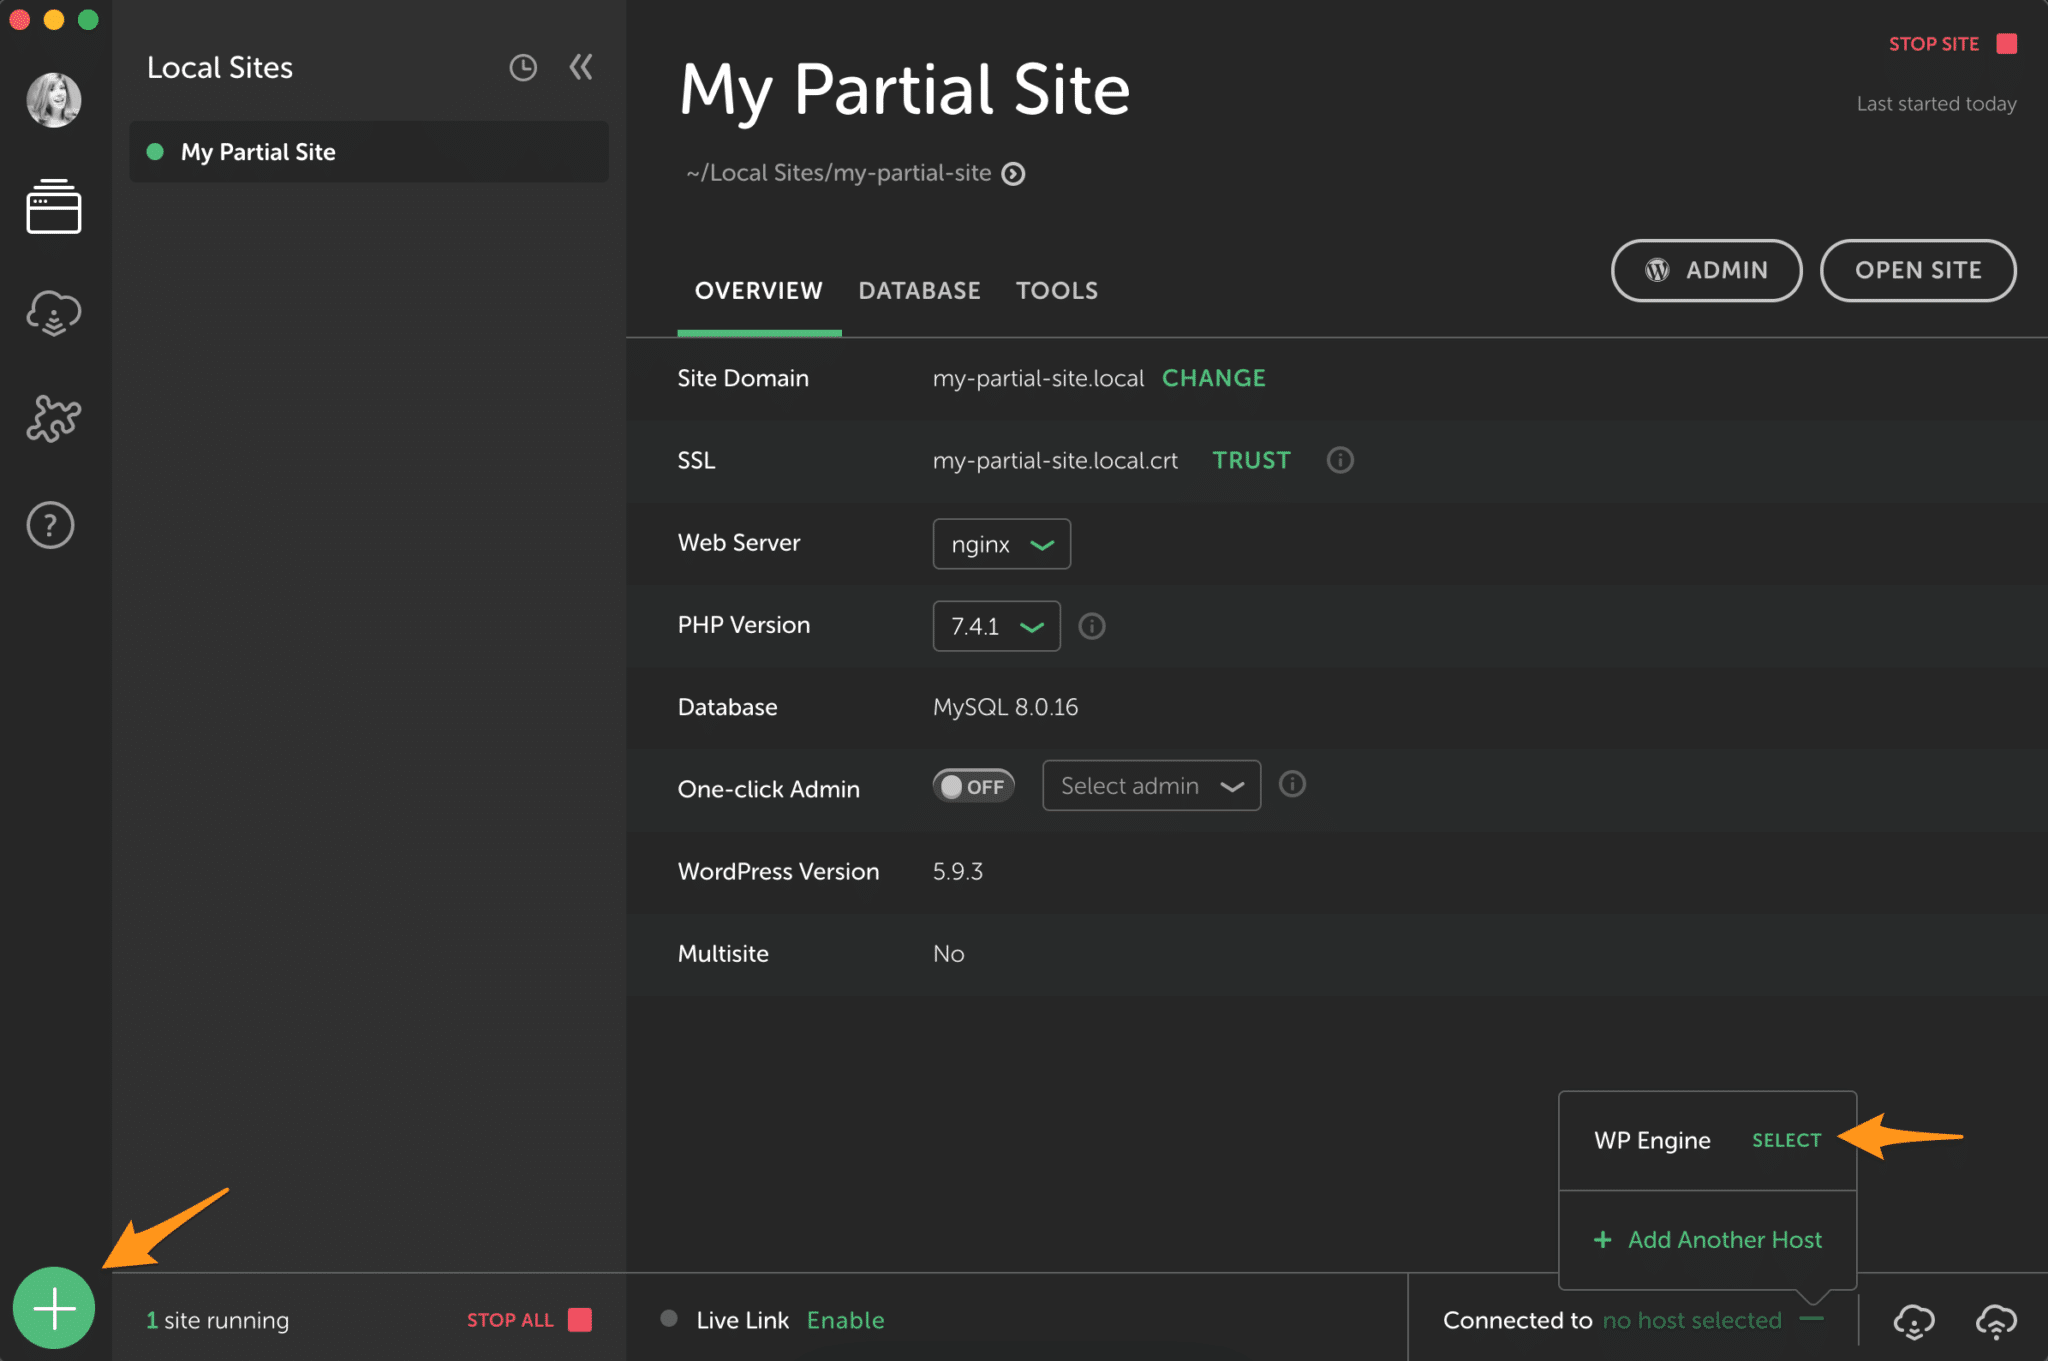Open Help via the question mark icon
The image size is (2048, 1361).
coord(49,524)
